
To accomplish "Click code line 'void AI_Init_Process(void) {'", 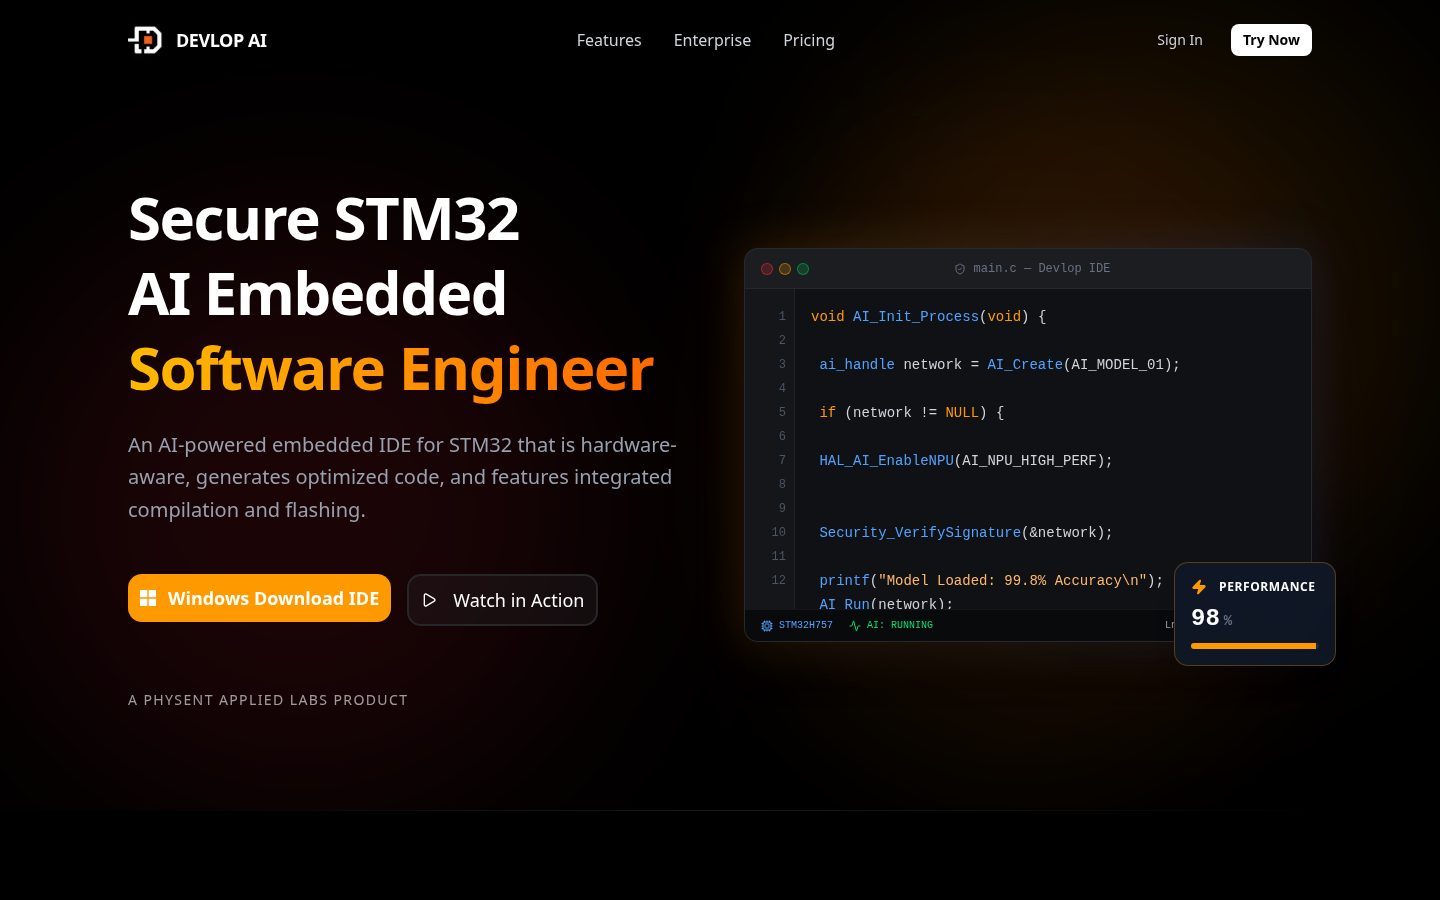I will click(x=928, y=316).
